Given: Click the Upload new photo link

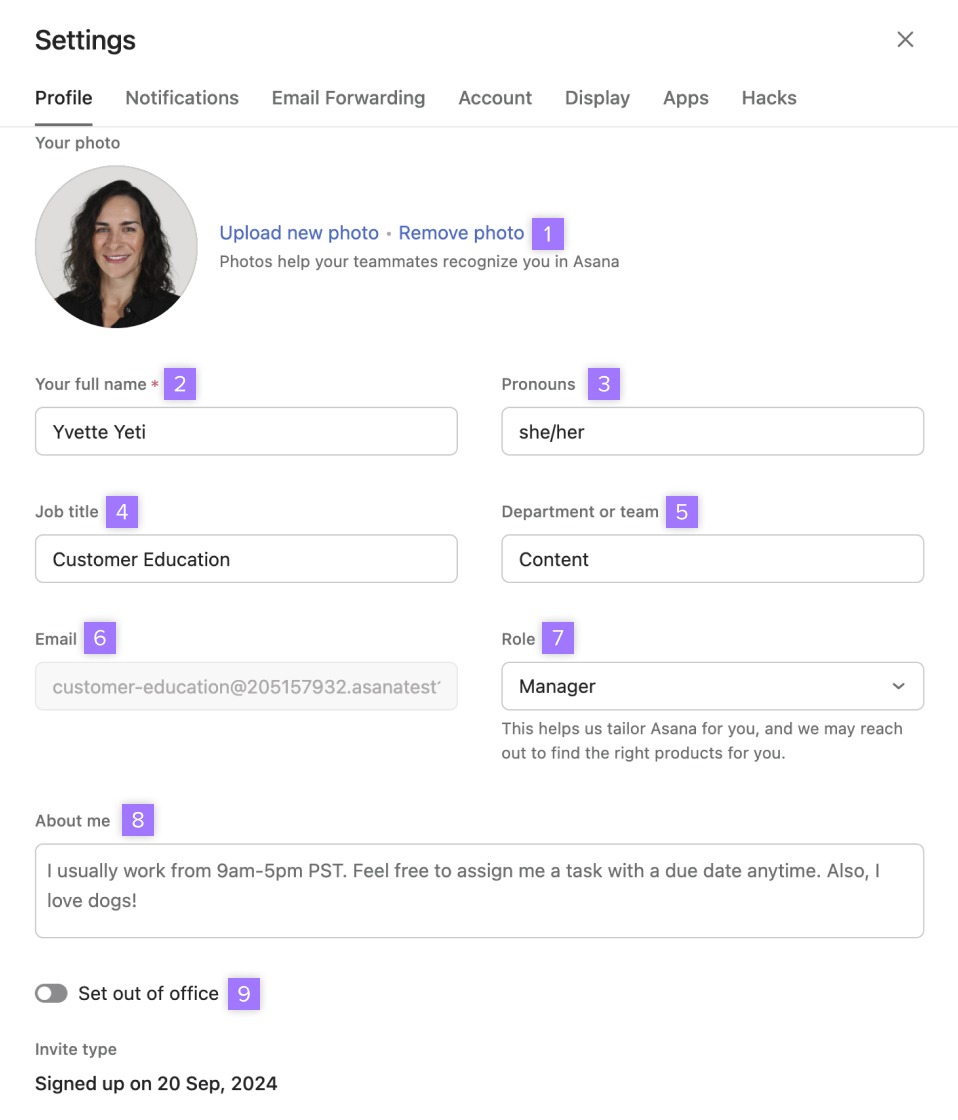Looking at the screenshot, I should point(298,232).
